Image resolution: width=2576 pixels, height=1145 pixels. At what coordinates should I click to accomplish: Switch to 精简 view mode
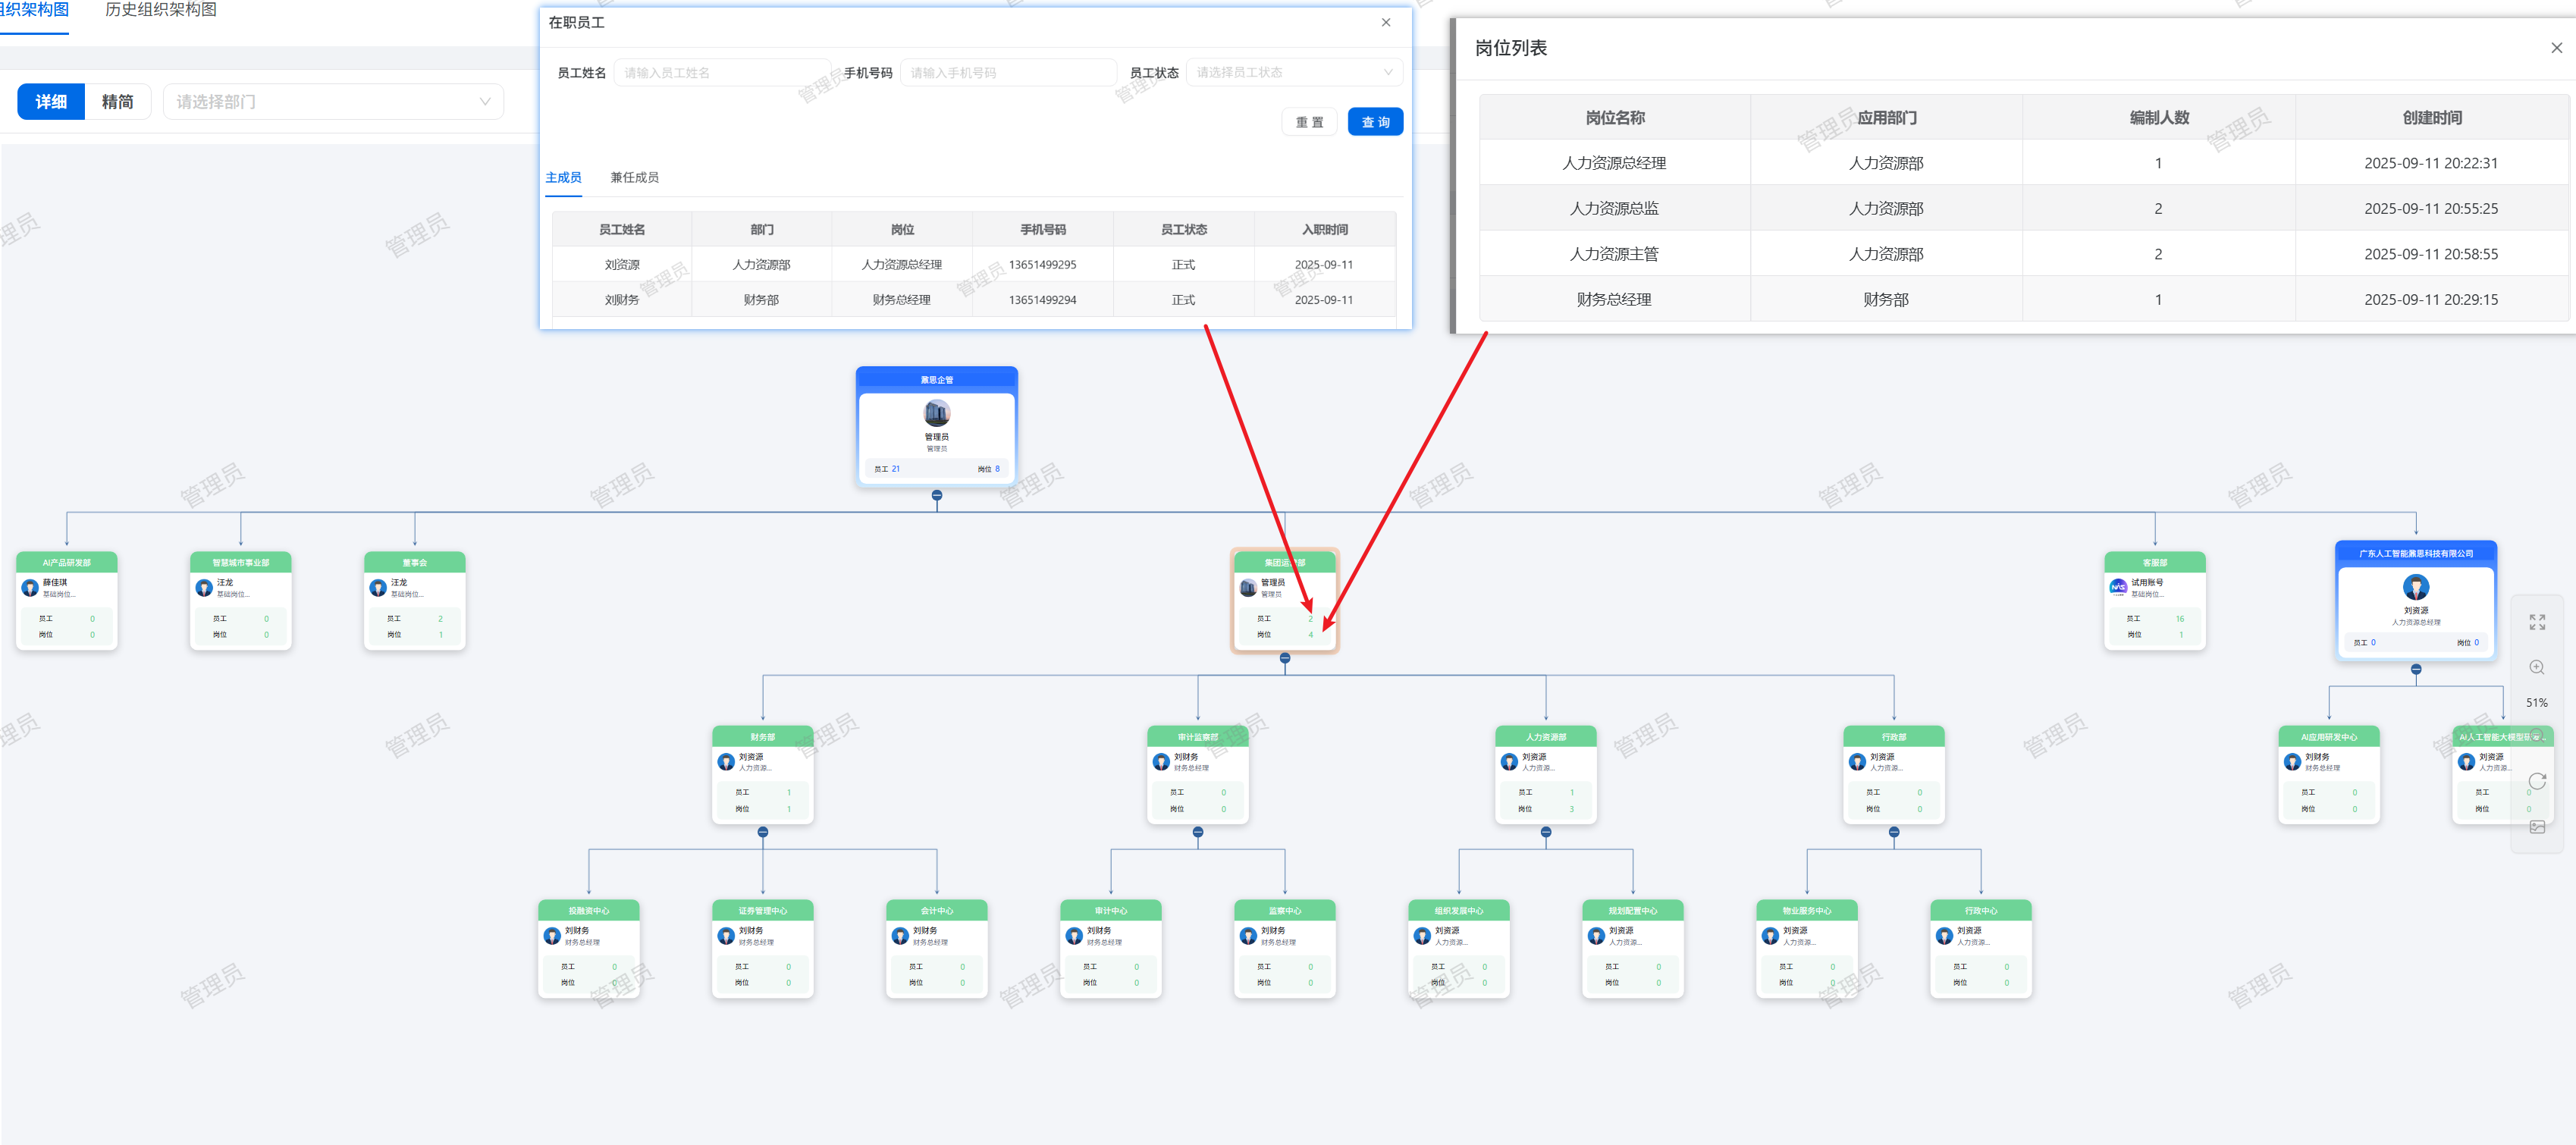point(117,102)
